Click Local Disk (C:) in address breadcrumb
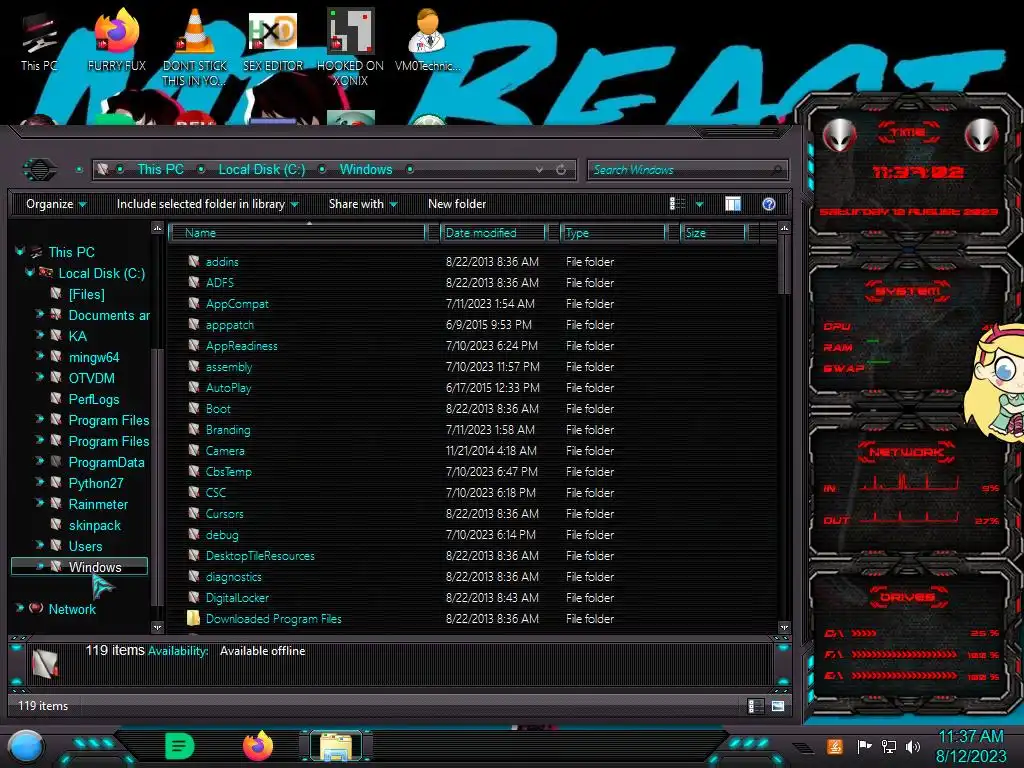 pyautogui.click(x=262, y=170)
